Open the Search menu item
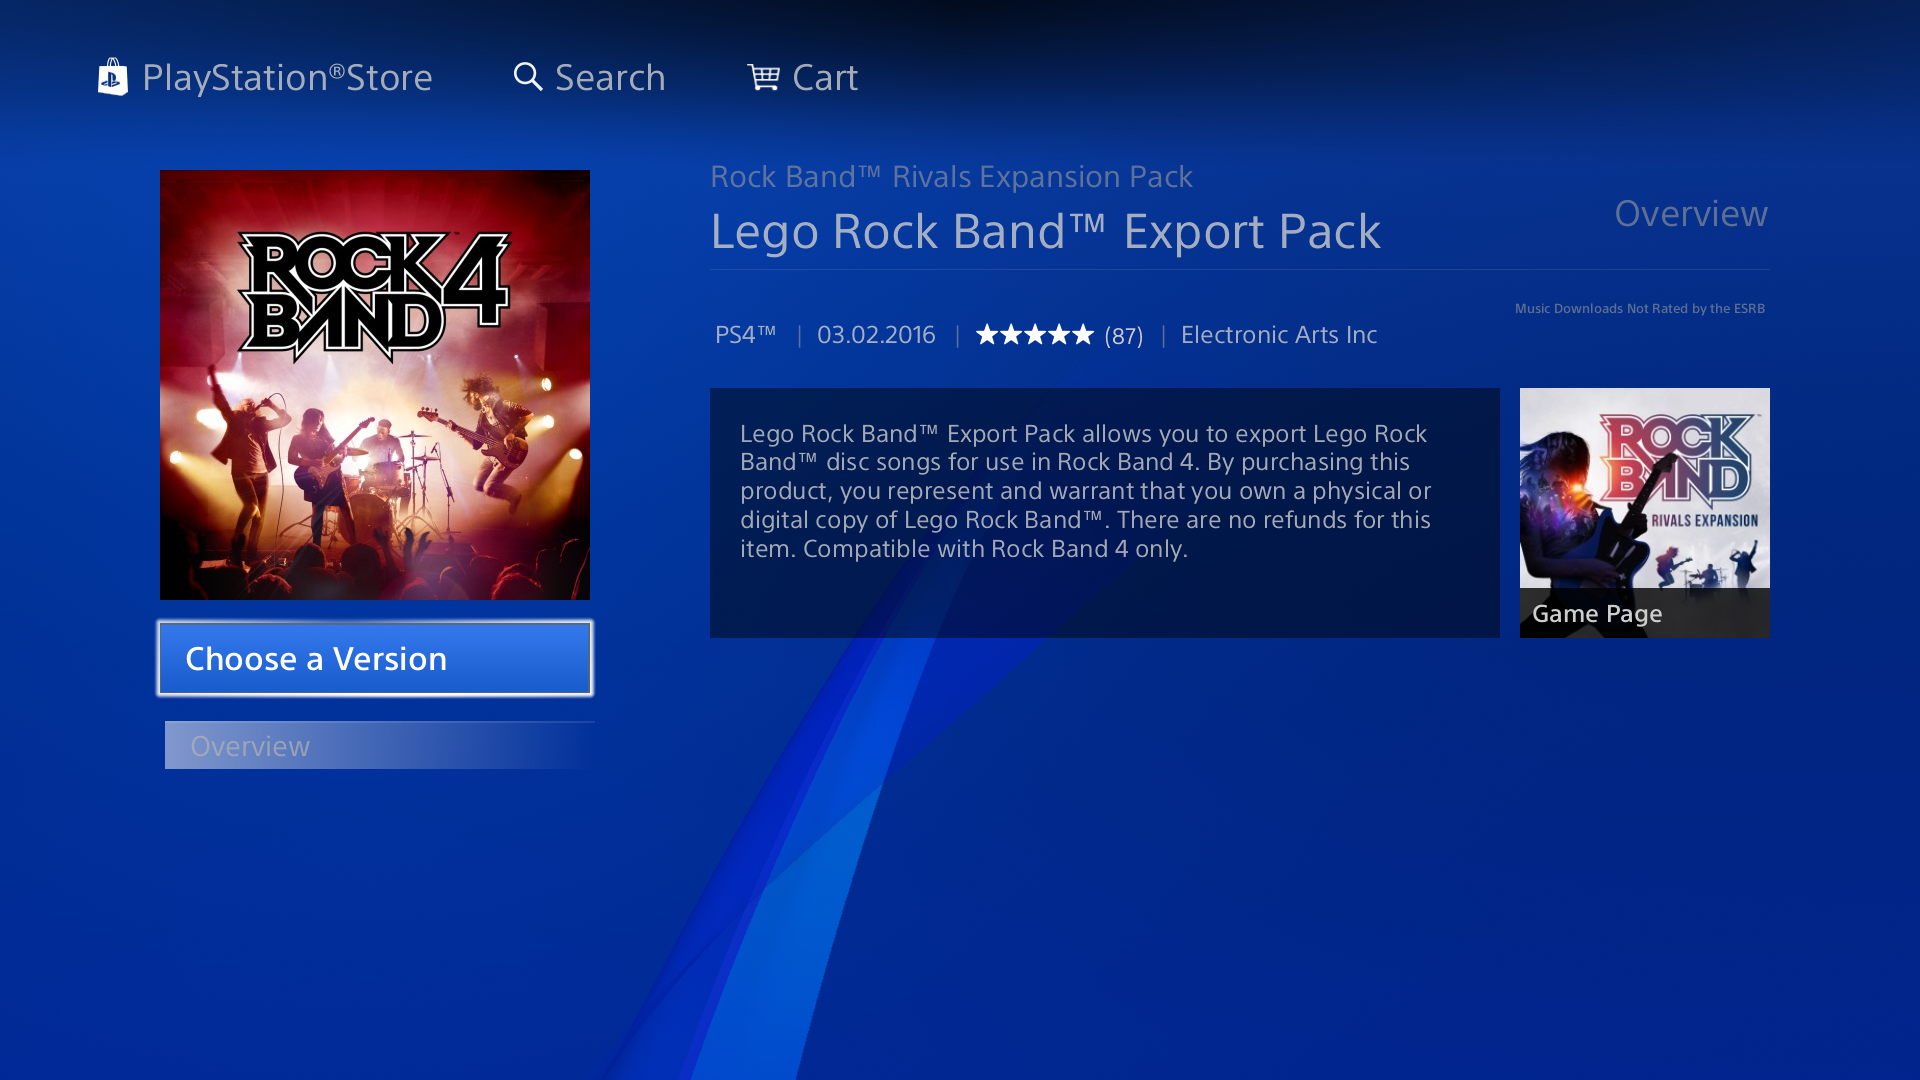 coord(609,77)
